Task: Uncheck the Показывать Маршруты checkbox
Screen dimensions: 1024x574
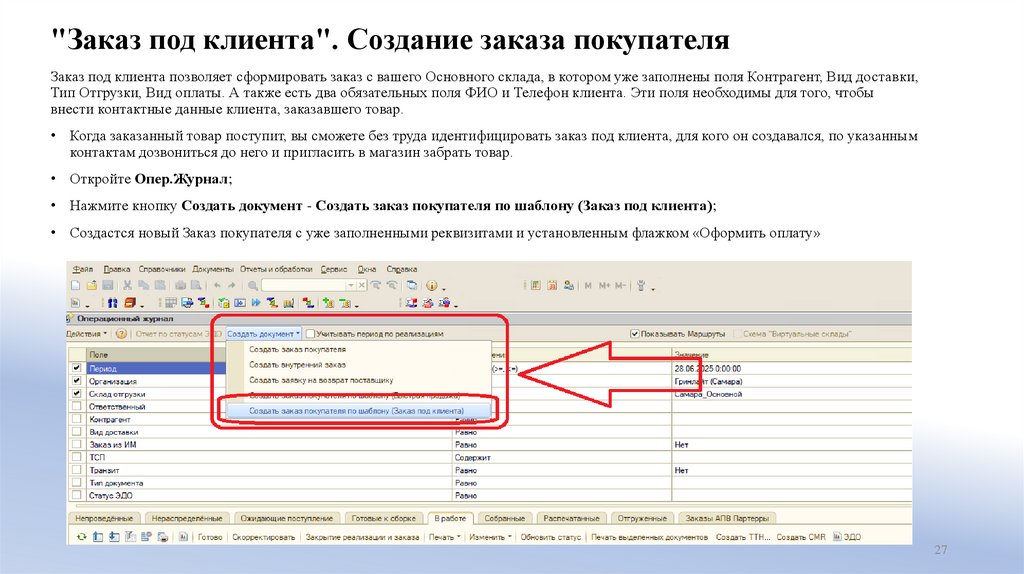Action: [x=634, y=334]
